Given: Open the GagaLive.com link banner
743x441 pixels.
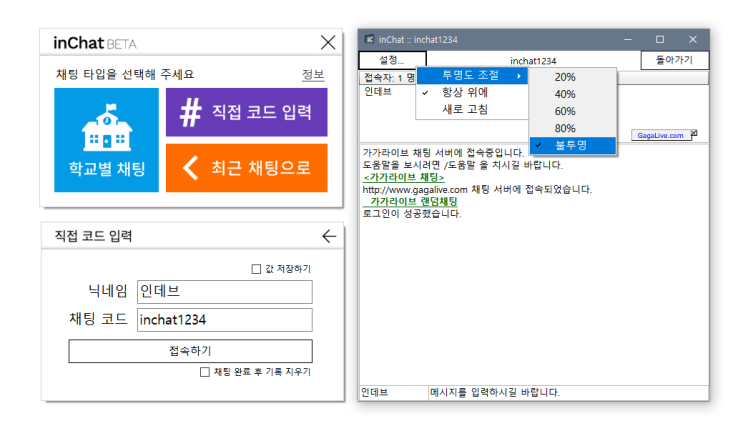Looking at the screenshot, I should coord(660,135).
